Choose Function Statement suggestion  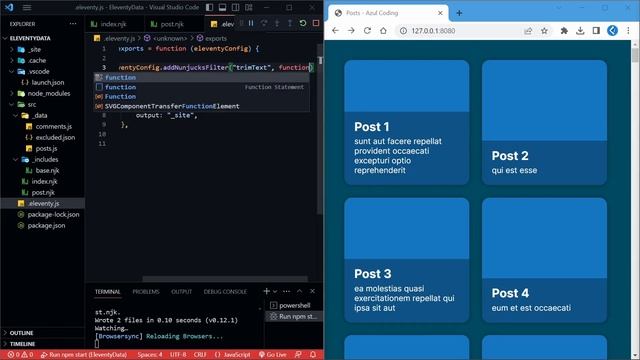[x=202, y=87]
